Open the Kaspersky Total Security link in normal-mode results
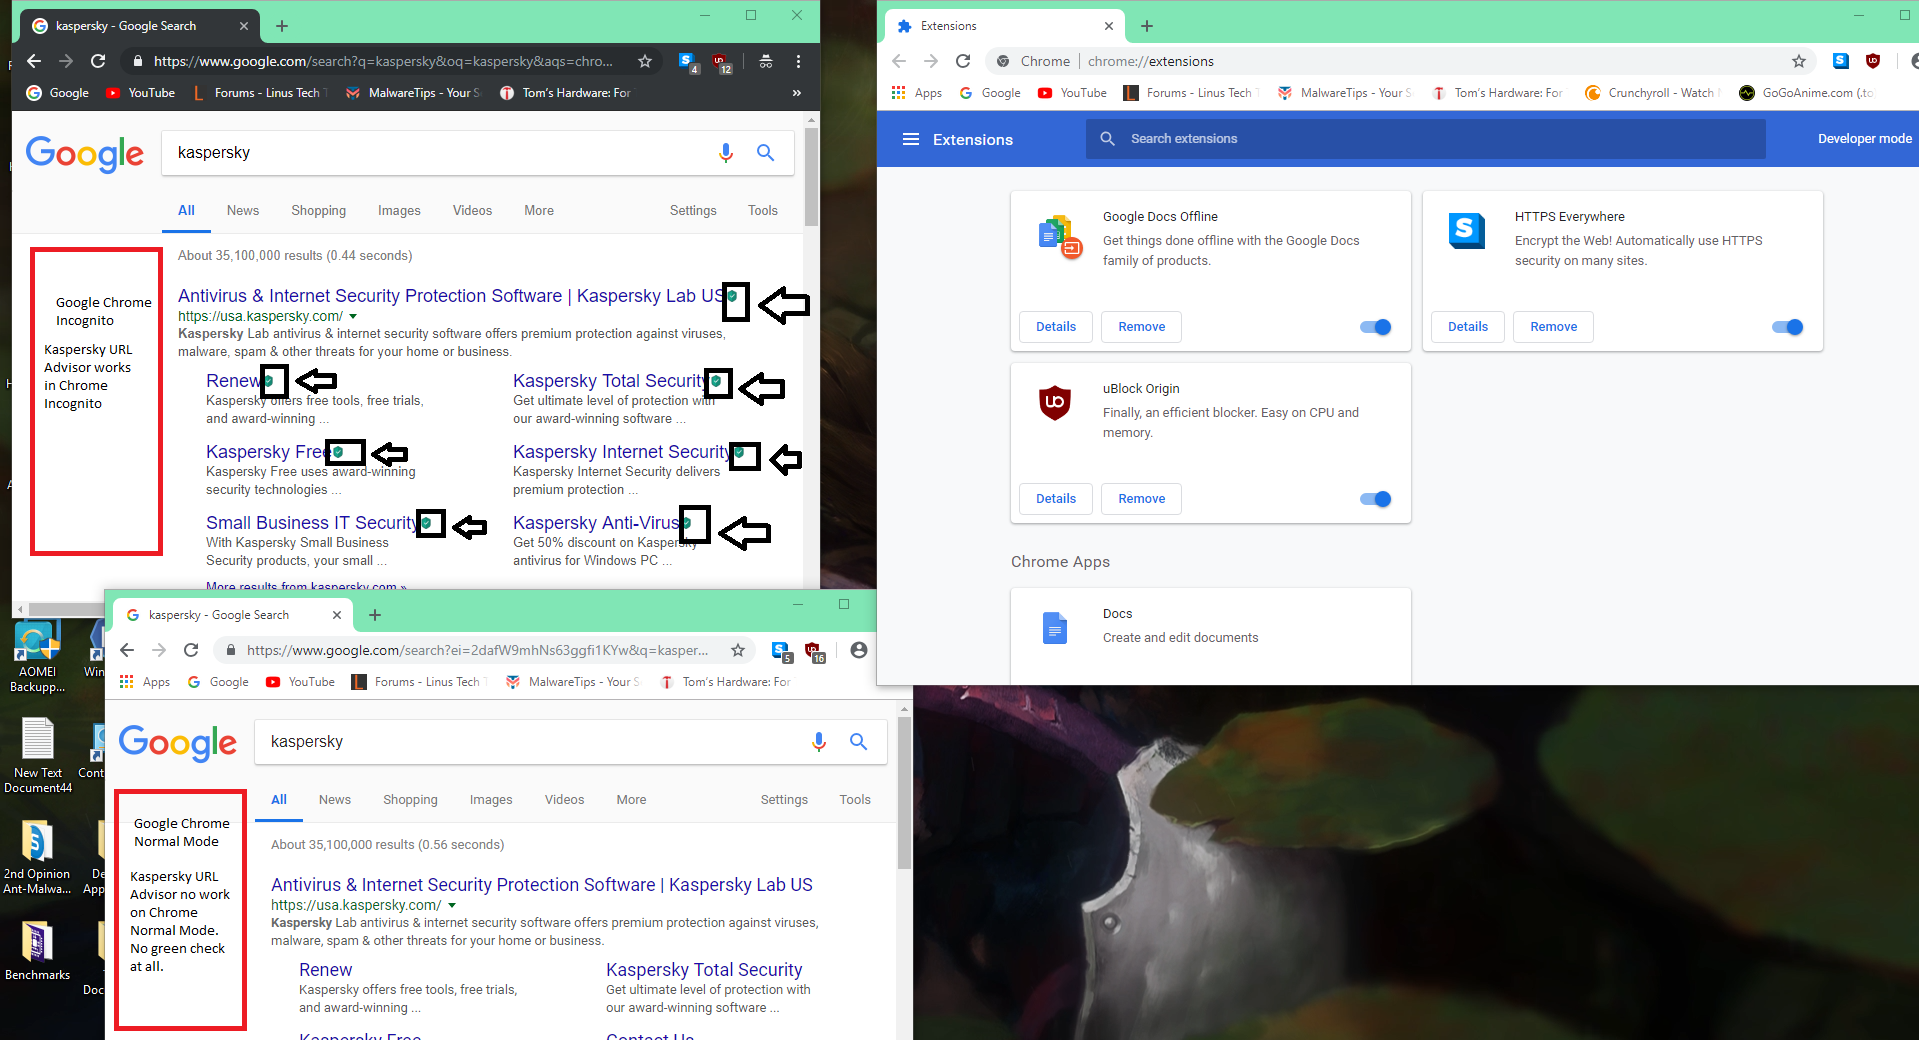This screenshot has height=1040, width=1919. point(704,970)
